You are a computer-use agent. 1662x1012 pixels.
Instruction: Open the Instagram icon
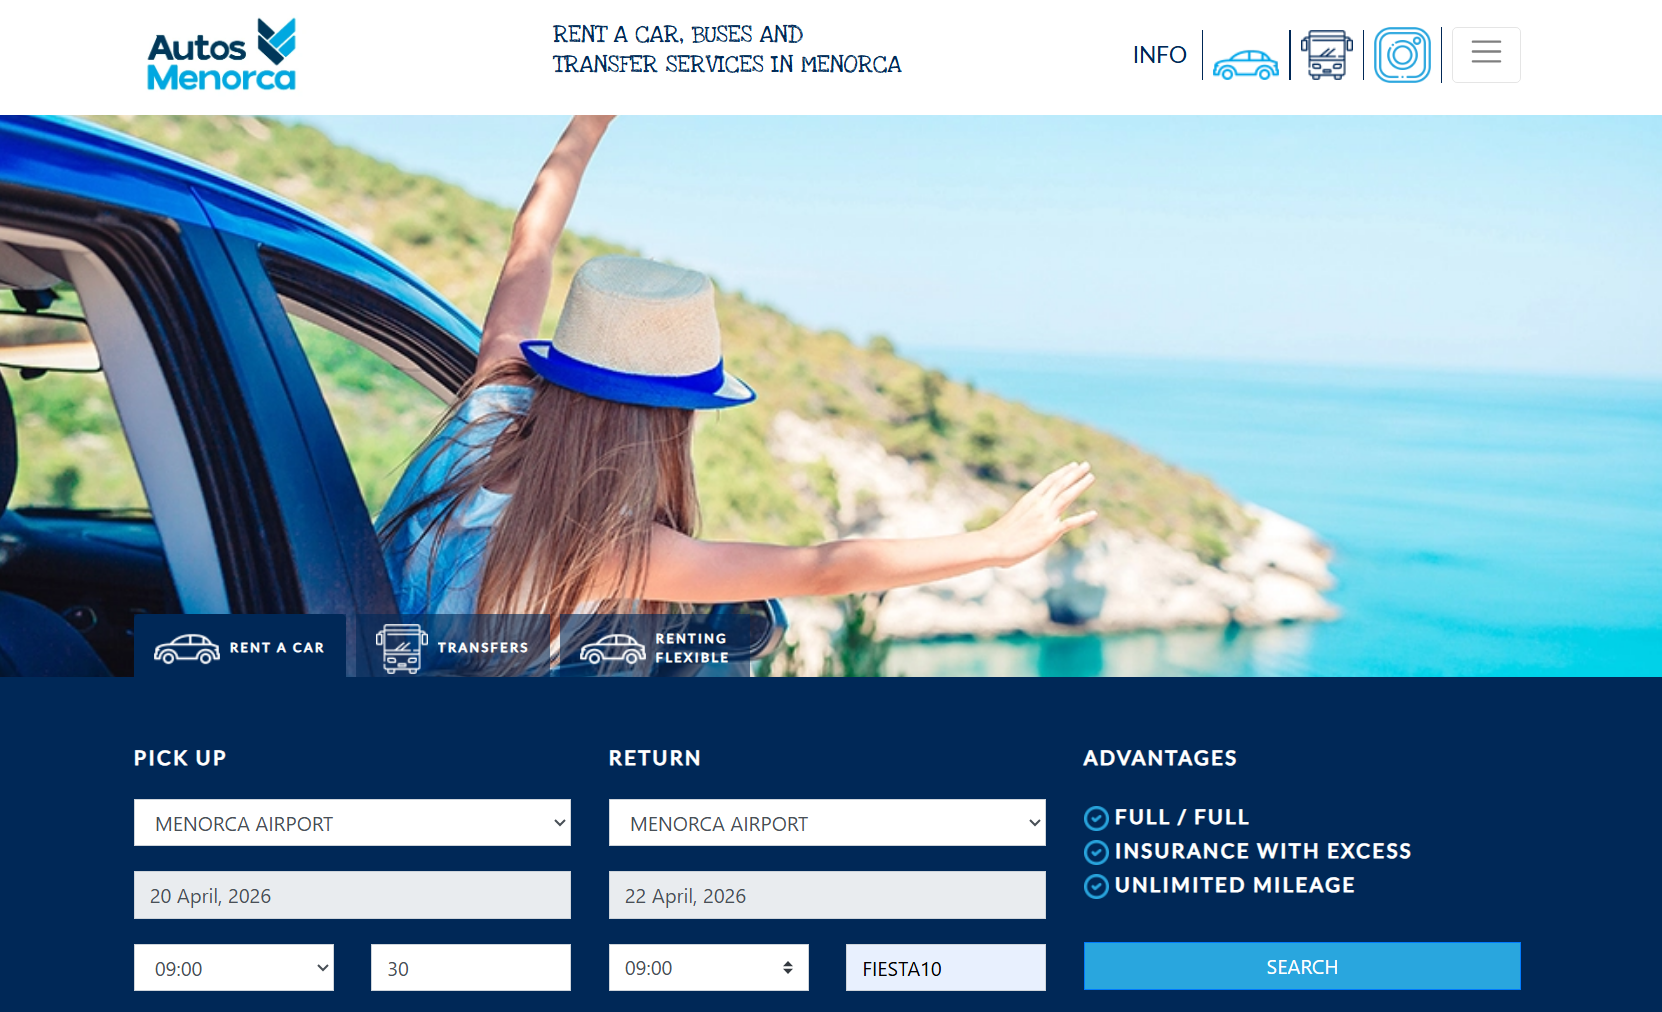[1403, 54]
